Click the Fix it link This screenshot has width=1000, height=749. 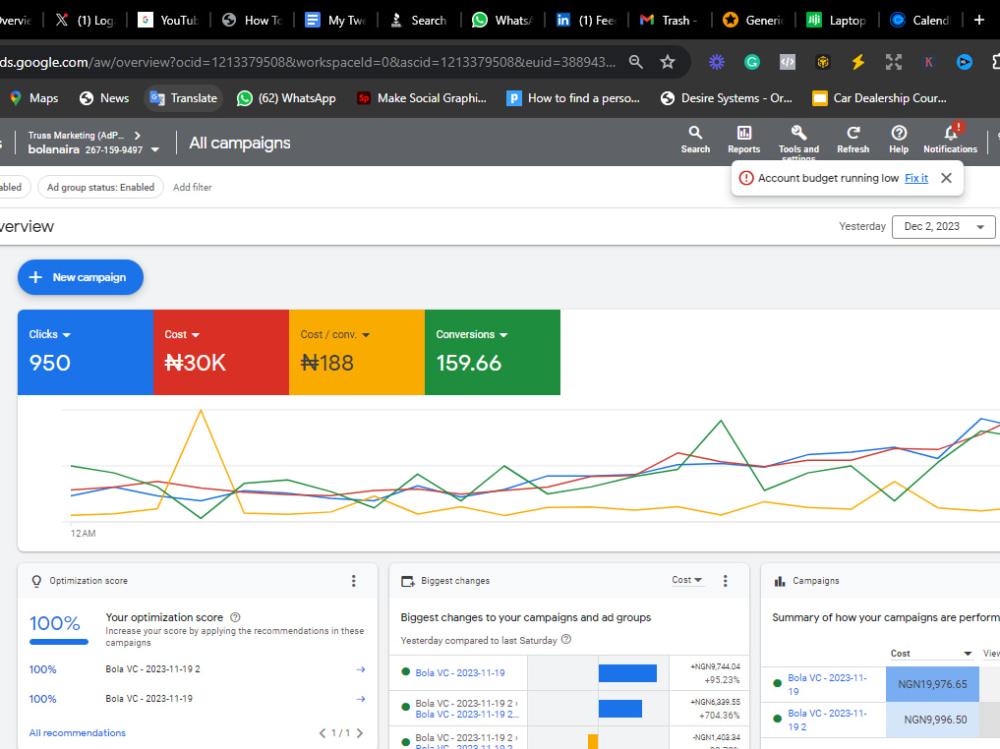pyautogui.click(x=916, y=178)
